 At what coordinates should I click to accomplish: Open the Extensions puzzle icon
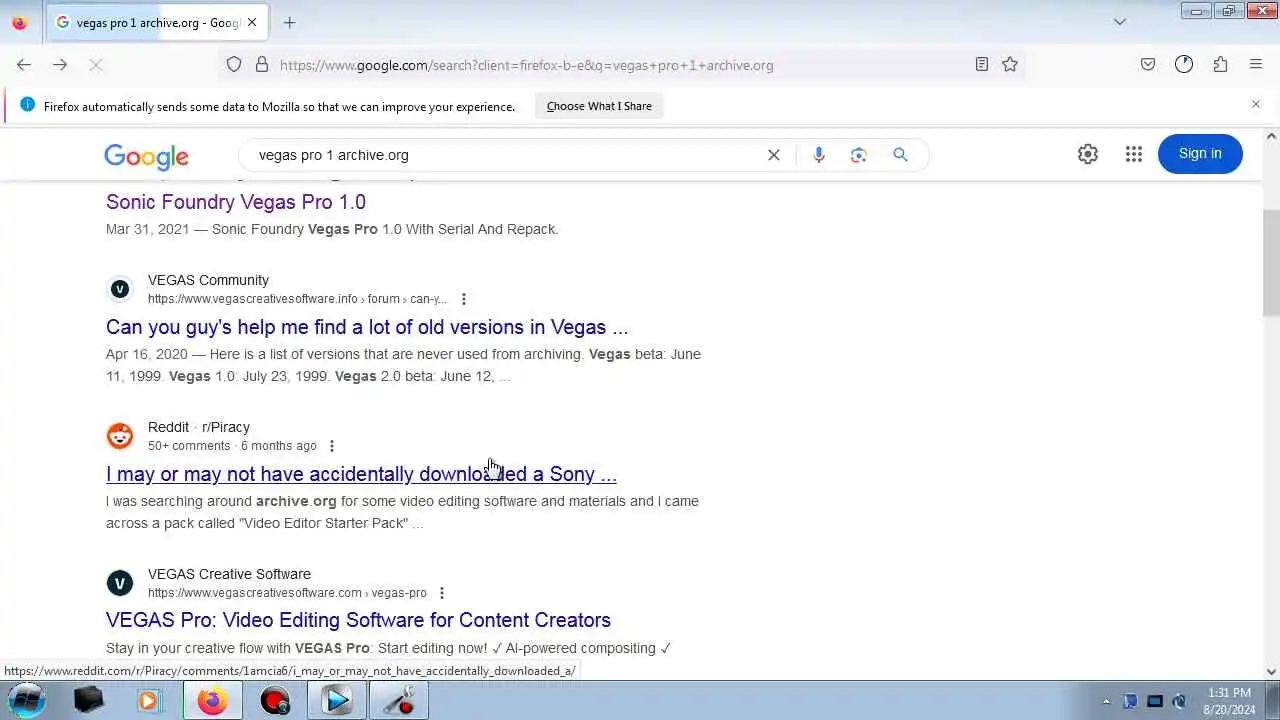tap(1220, 65)
